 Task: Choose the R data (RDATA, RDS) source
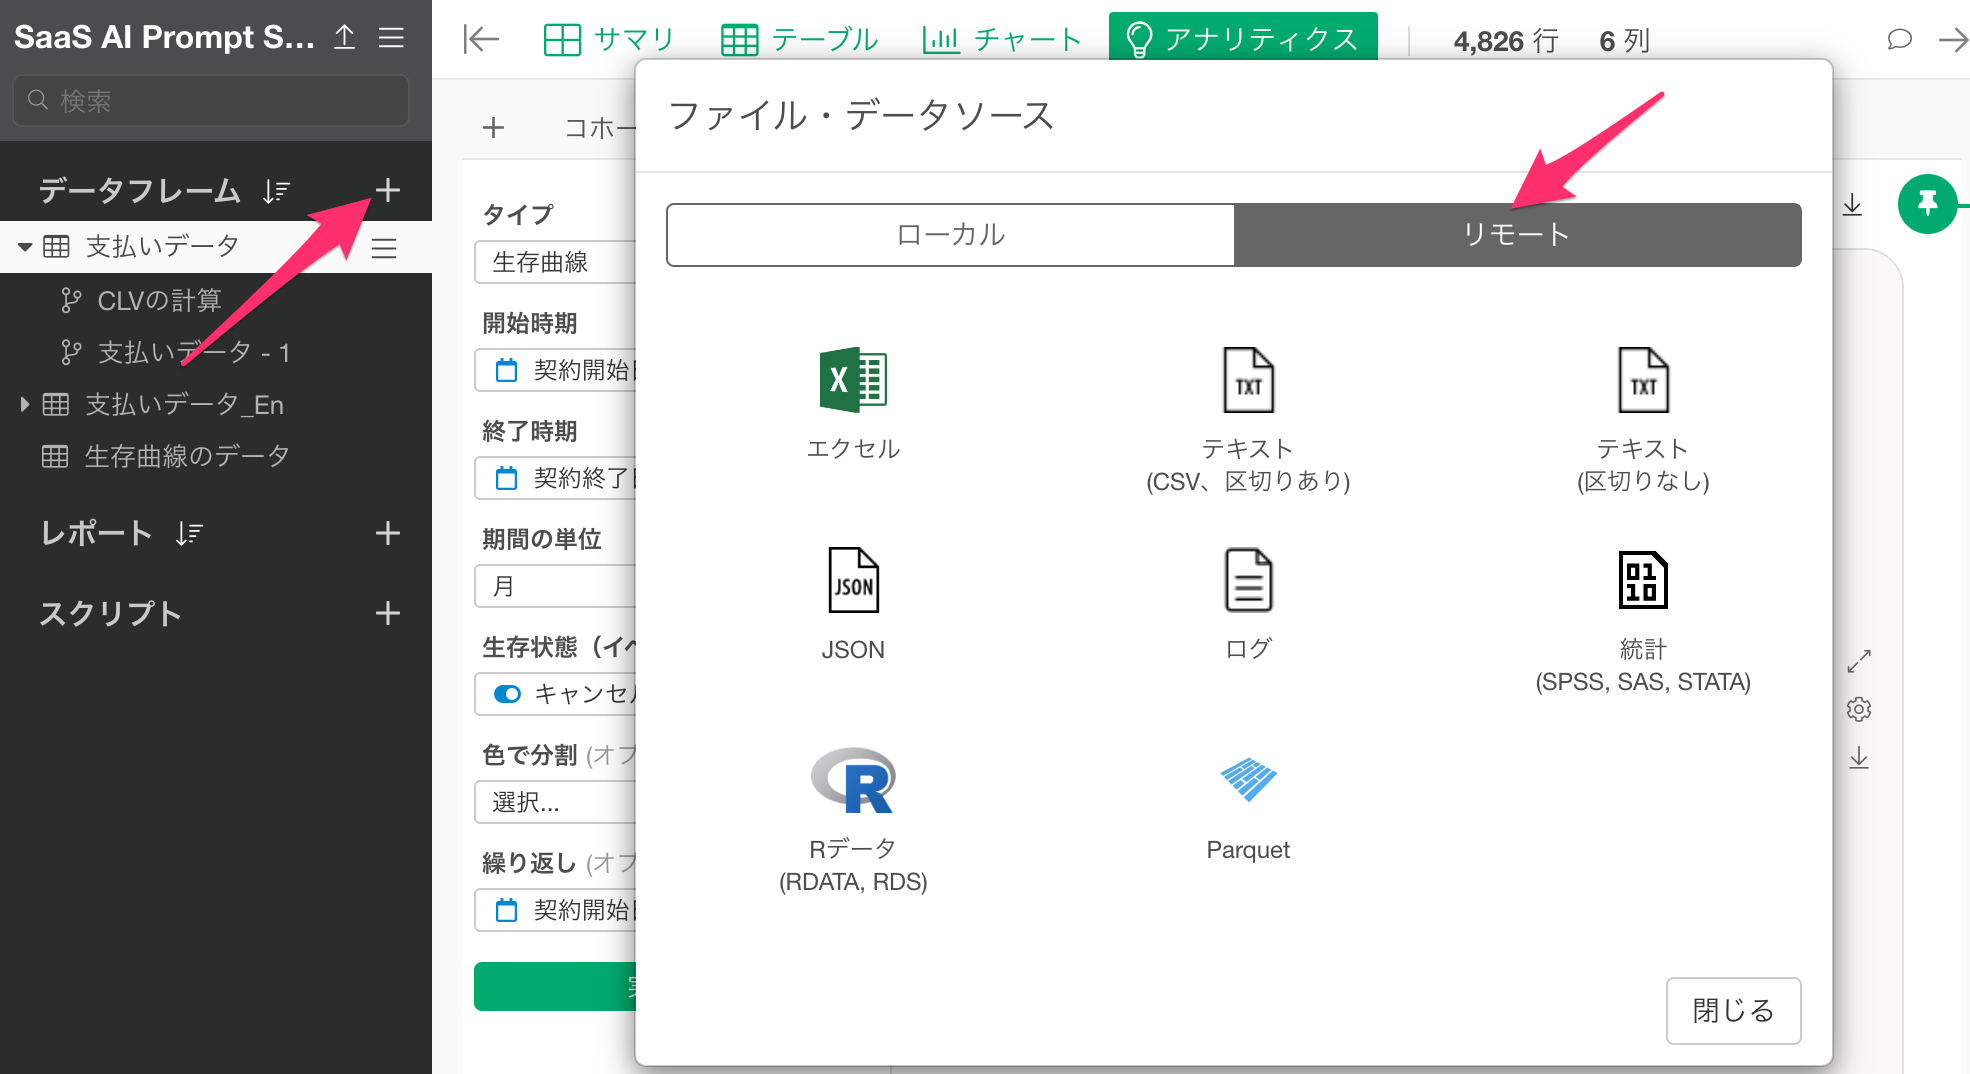click(x=853, y=820)
